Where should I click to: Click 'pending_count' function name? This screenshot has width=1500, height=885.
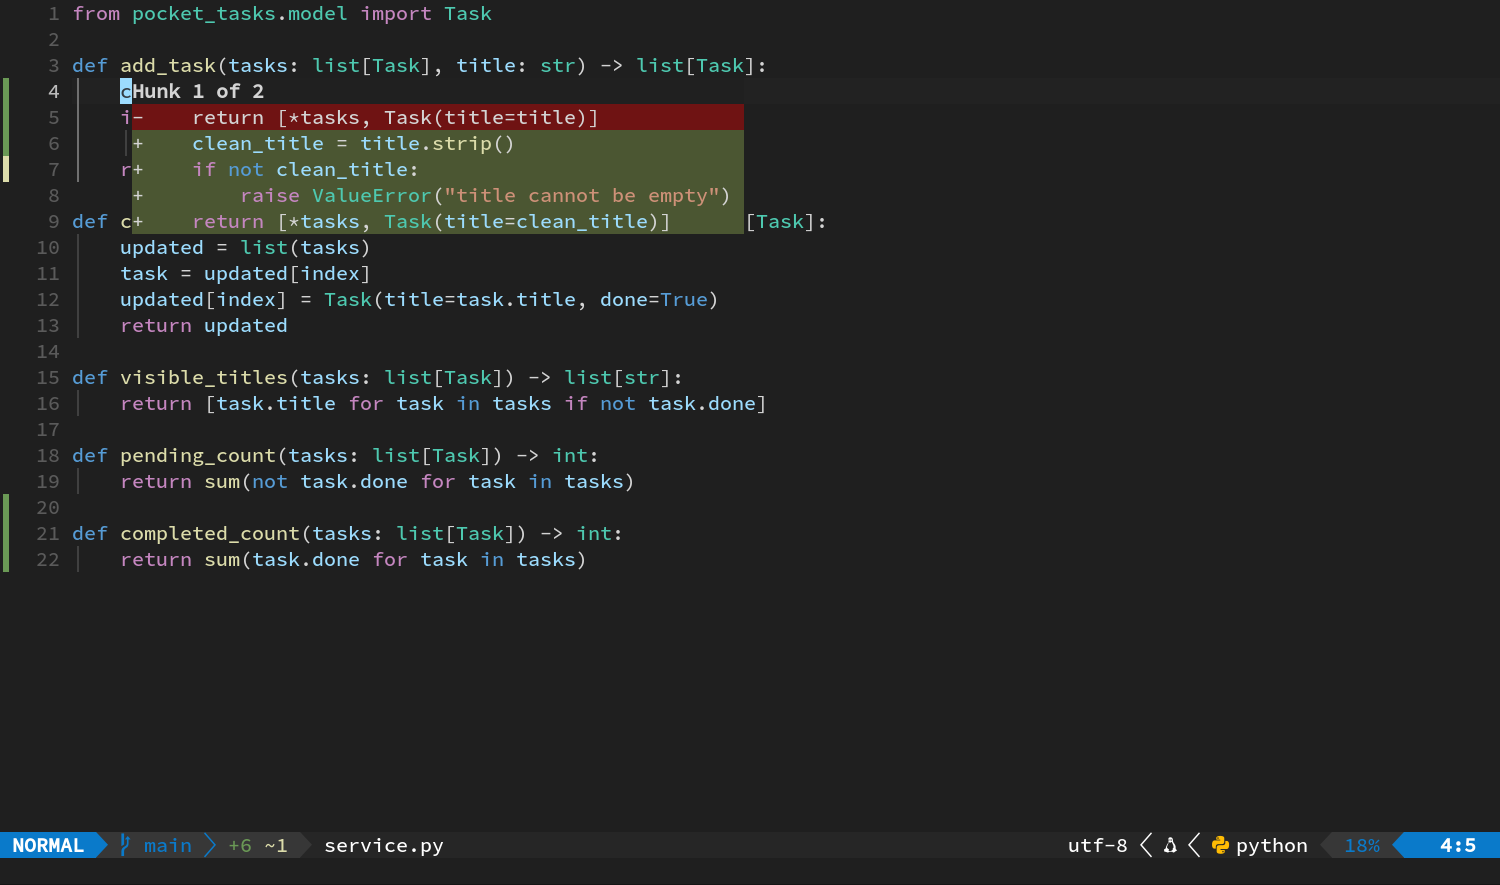[198, 455]
